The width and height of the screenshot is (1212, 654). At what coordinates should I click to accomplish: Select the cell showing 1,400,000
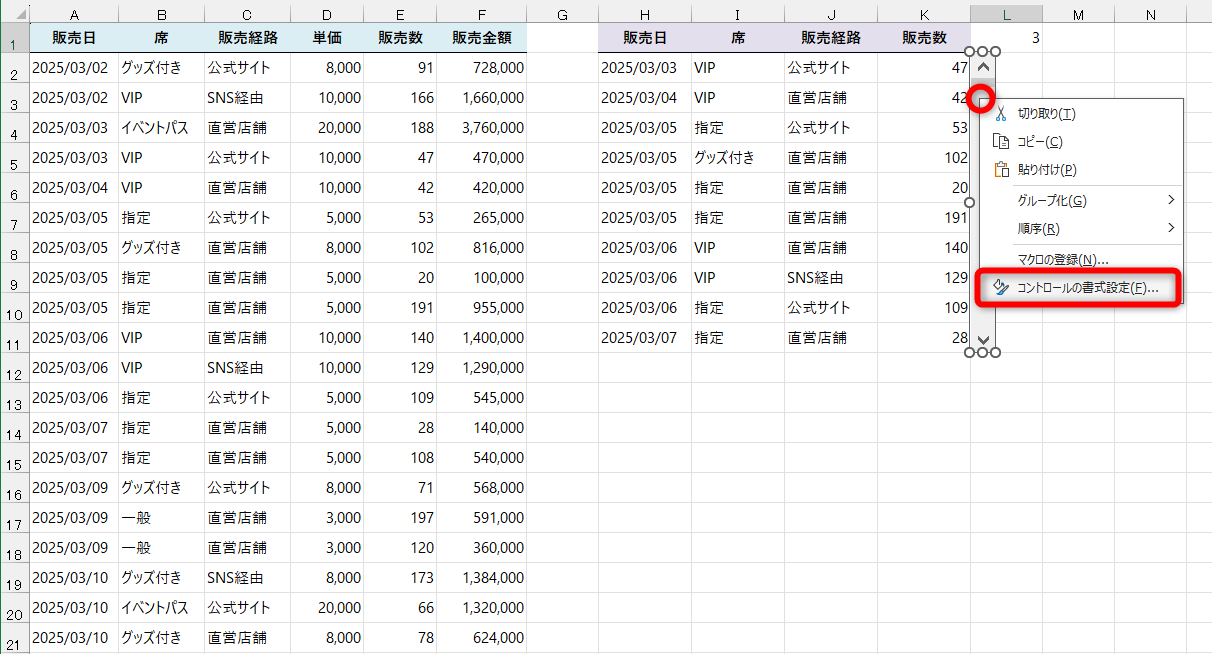(x=482, y=338)
